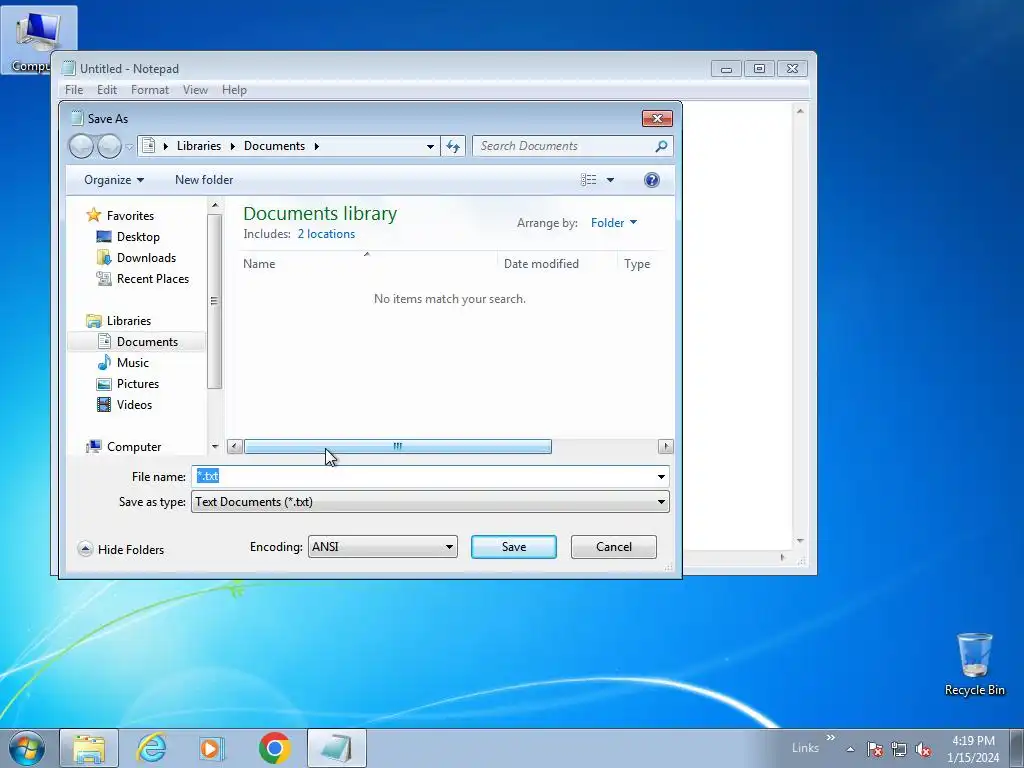Click the search magnifier icon
Image resolution: width=1024 pixels, height=768 pixels.
[661, 146]
